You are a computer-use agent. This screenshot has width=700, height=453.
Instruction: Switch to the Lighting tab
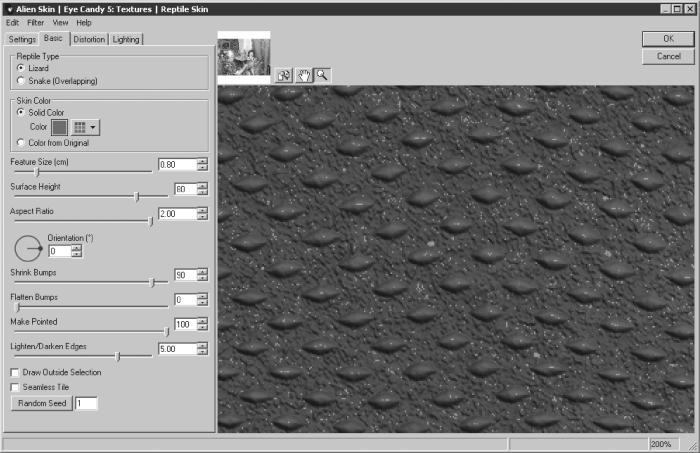pyautogui.click(x=126, y=39)
